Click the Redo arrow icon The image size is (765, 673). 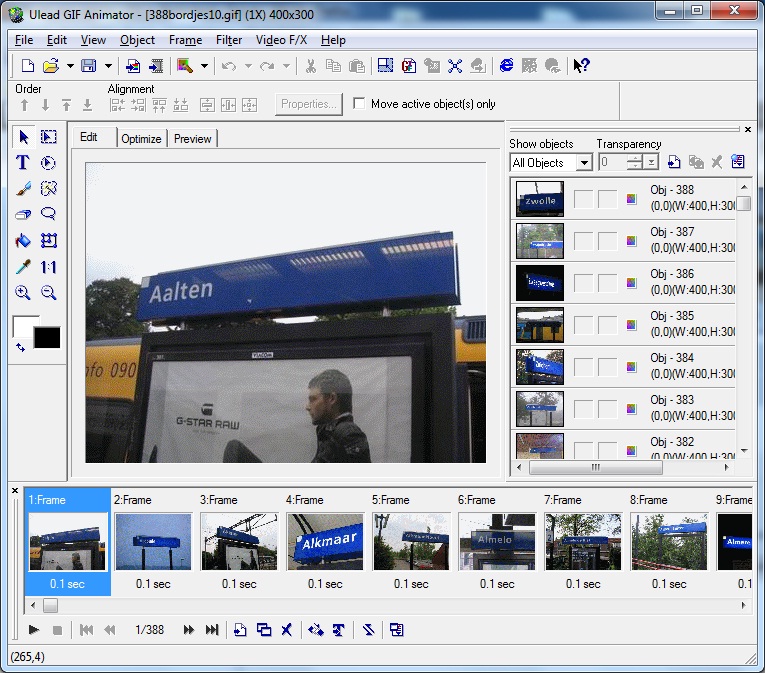pyautogui.click(x=267, y=65)
